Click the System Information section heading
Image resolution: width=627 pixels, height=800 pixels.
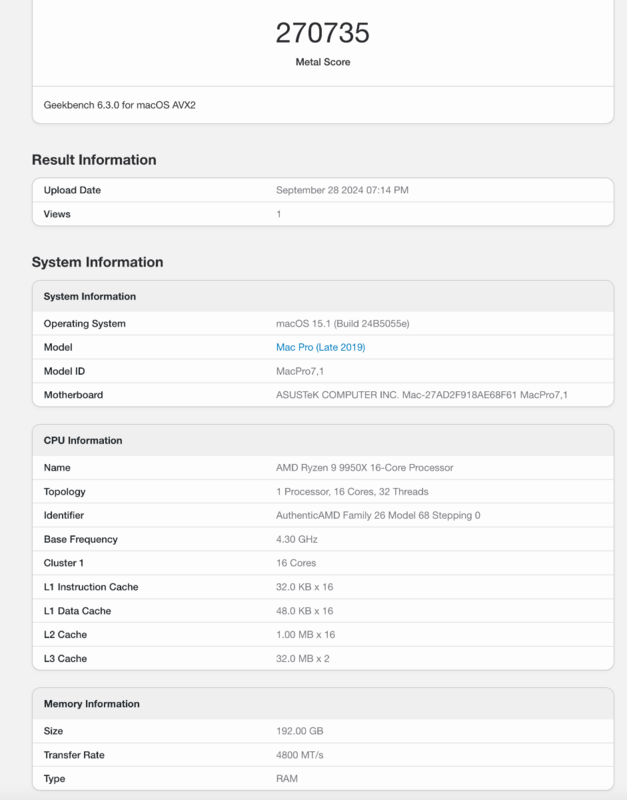[x=97, y=262]
